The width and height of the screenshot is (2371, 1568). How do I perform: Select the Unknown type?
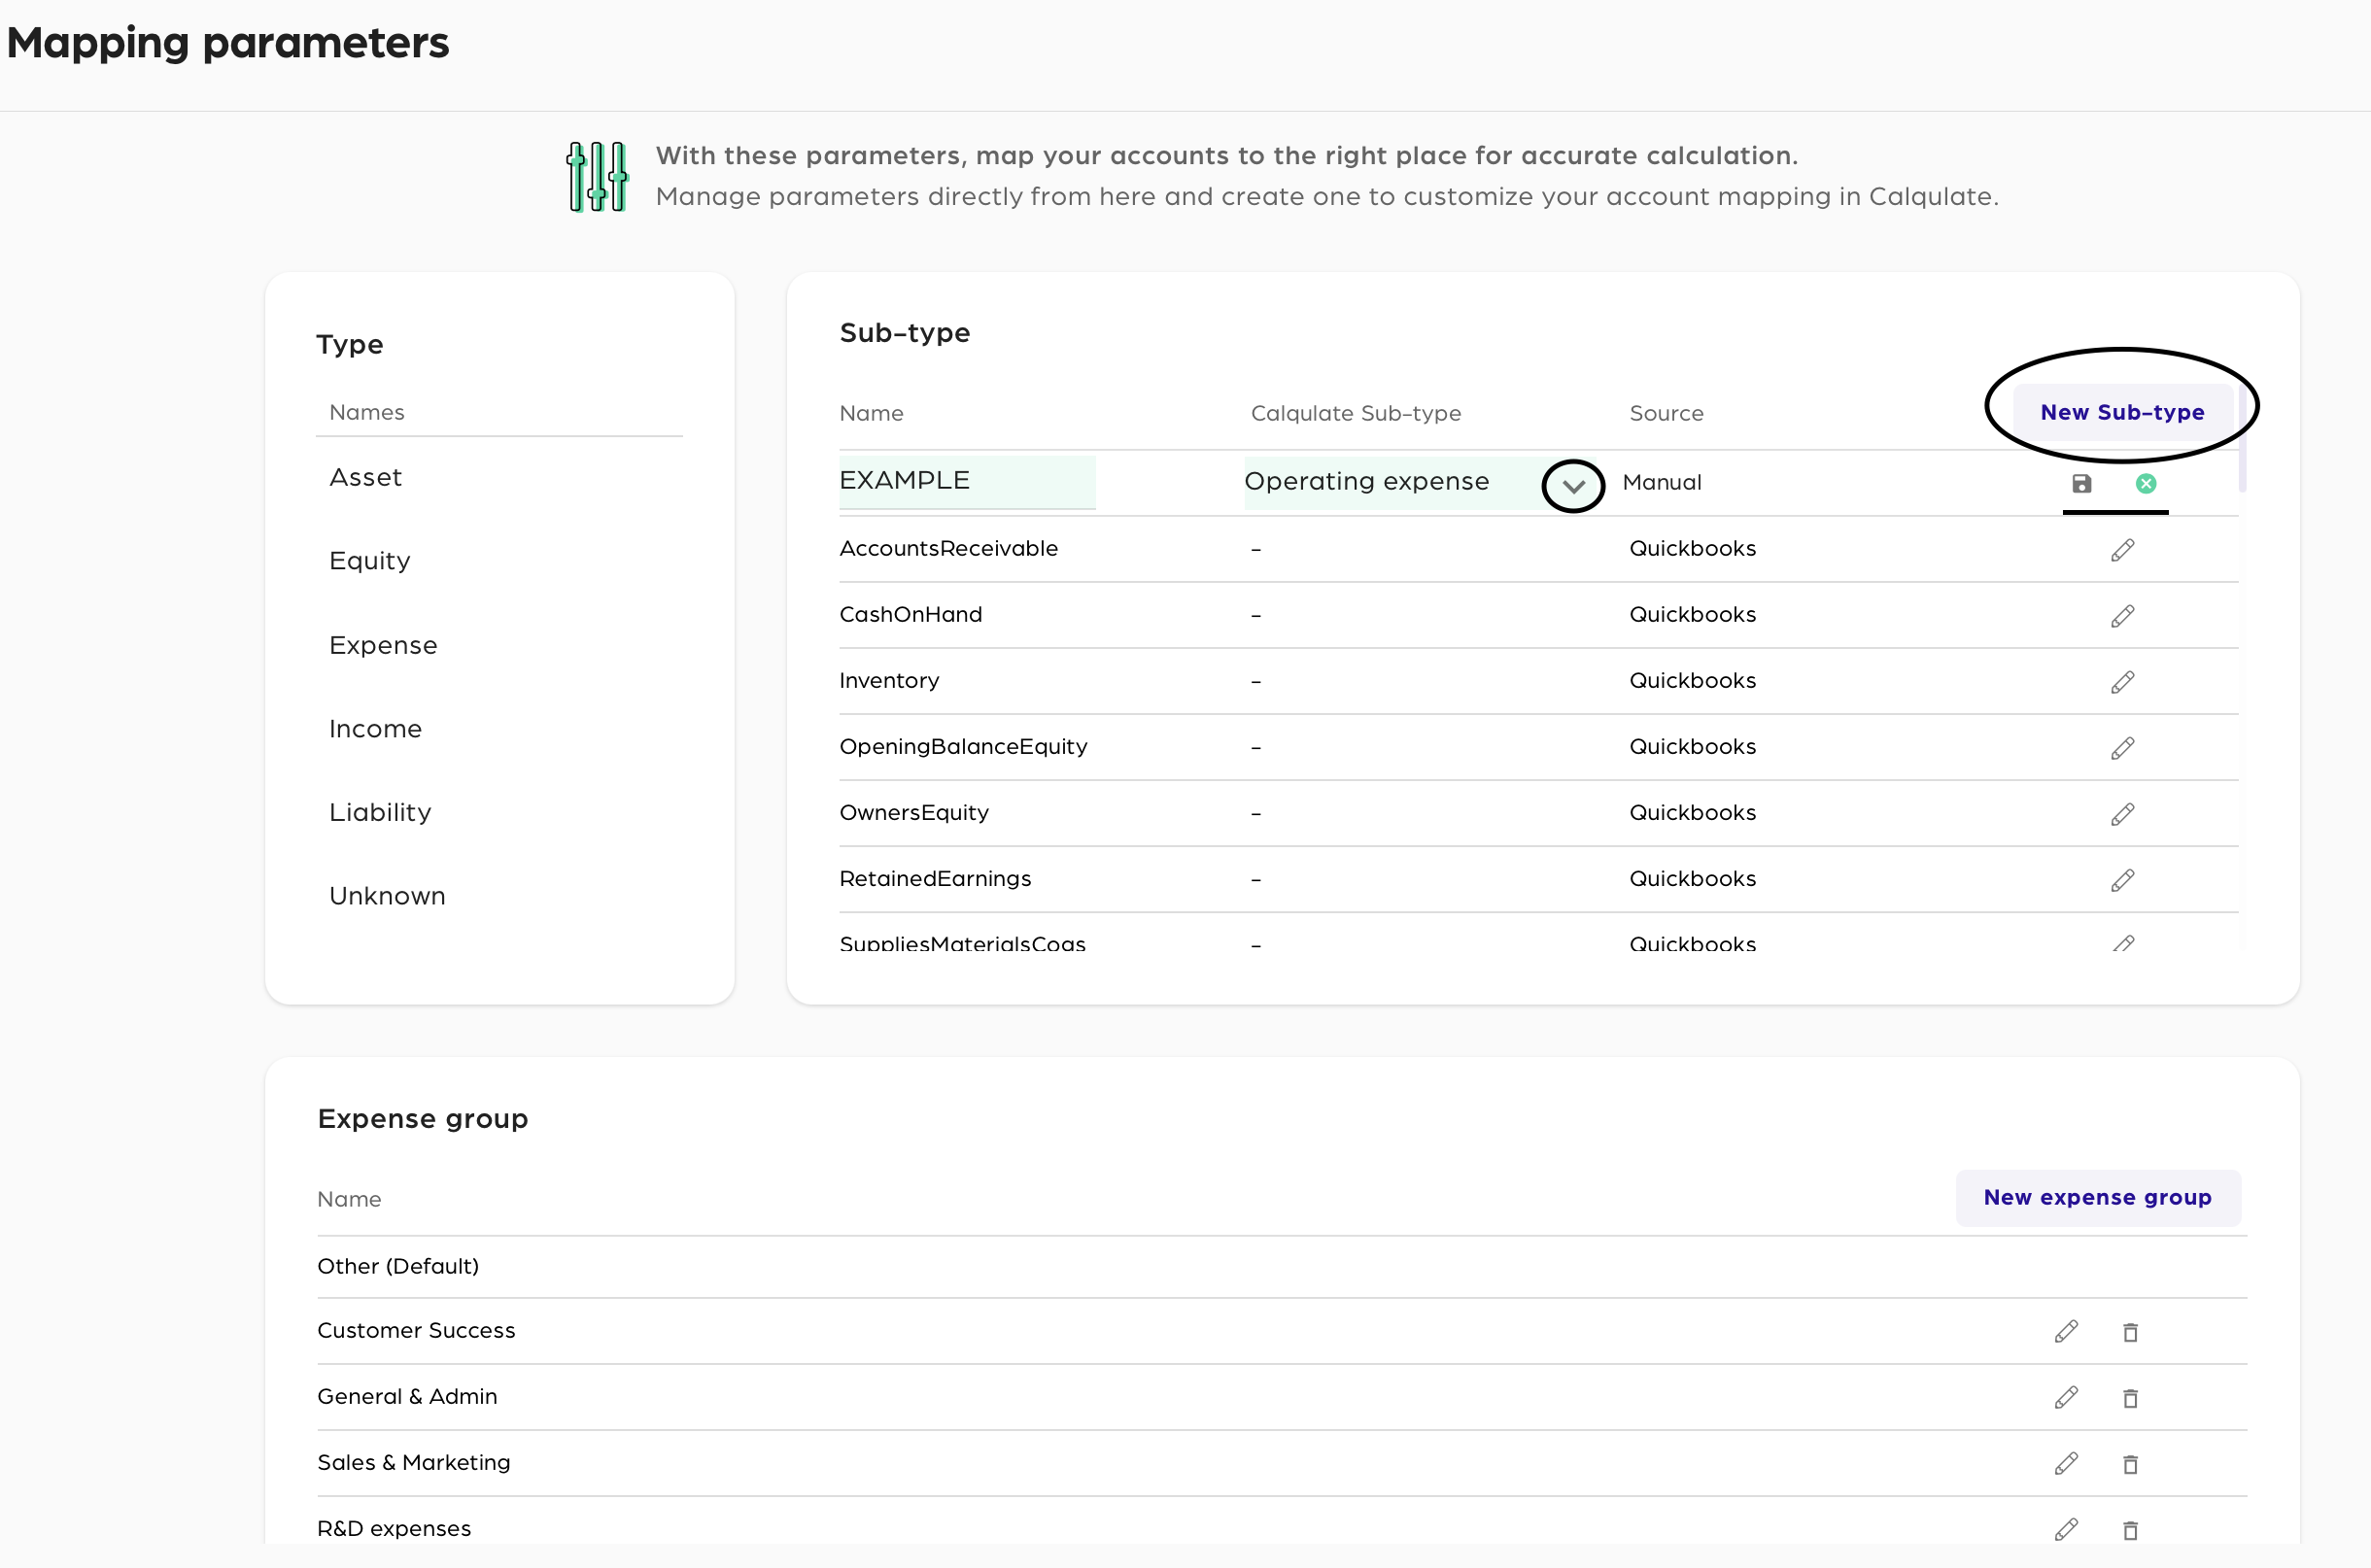coord(387,896)
